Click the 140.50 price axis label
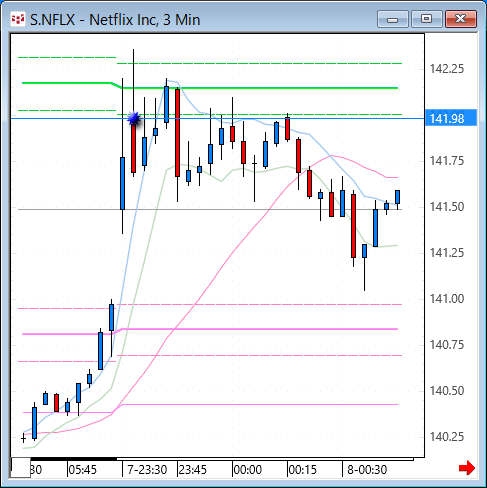Viewport: 487px width, 488px height. click(447, 391)
